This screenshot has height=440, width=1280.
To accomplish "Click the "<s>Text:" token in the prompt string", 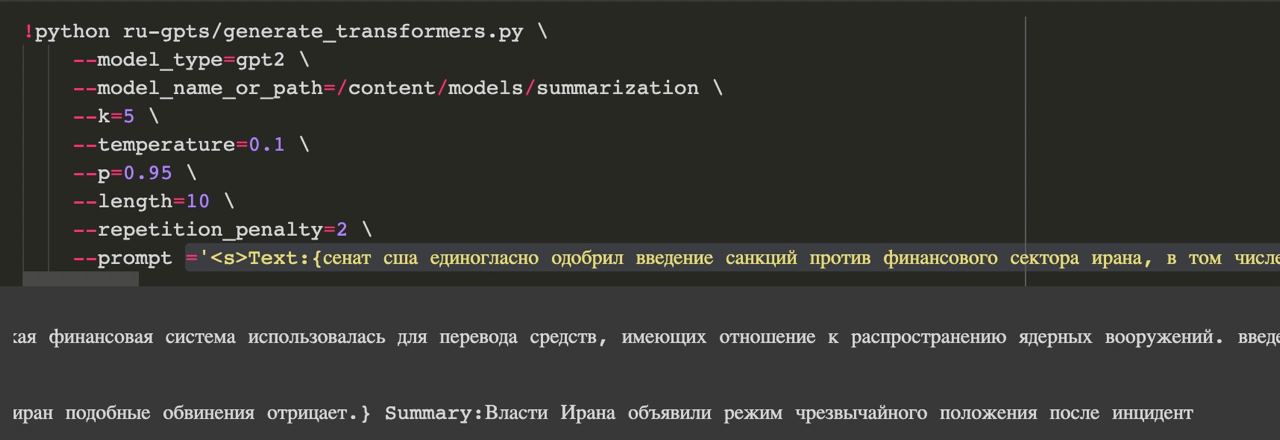I will pos(260,258).
